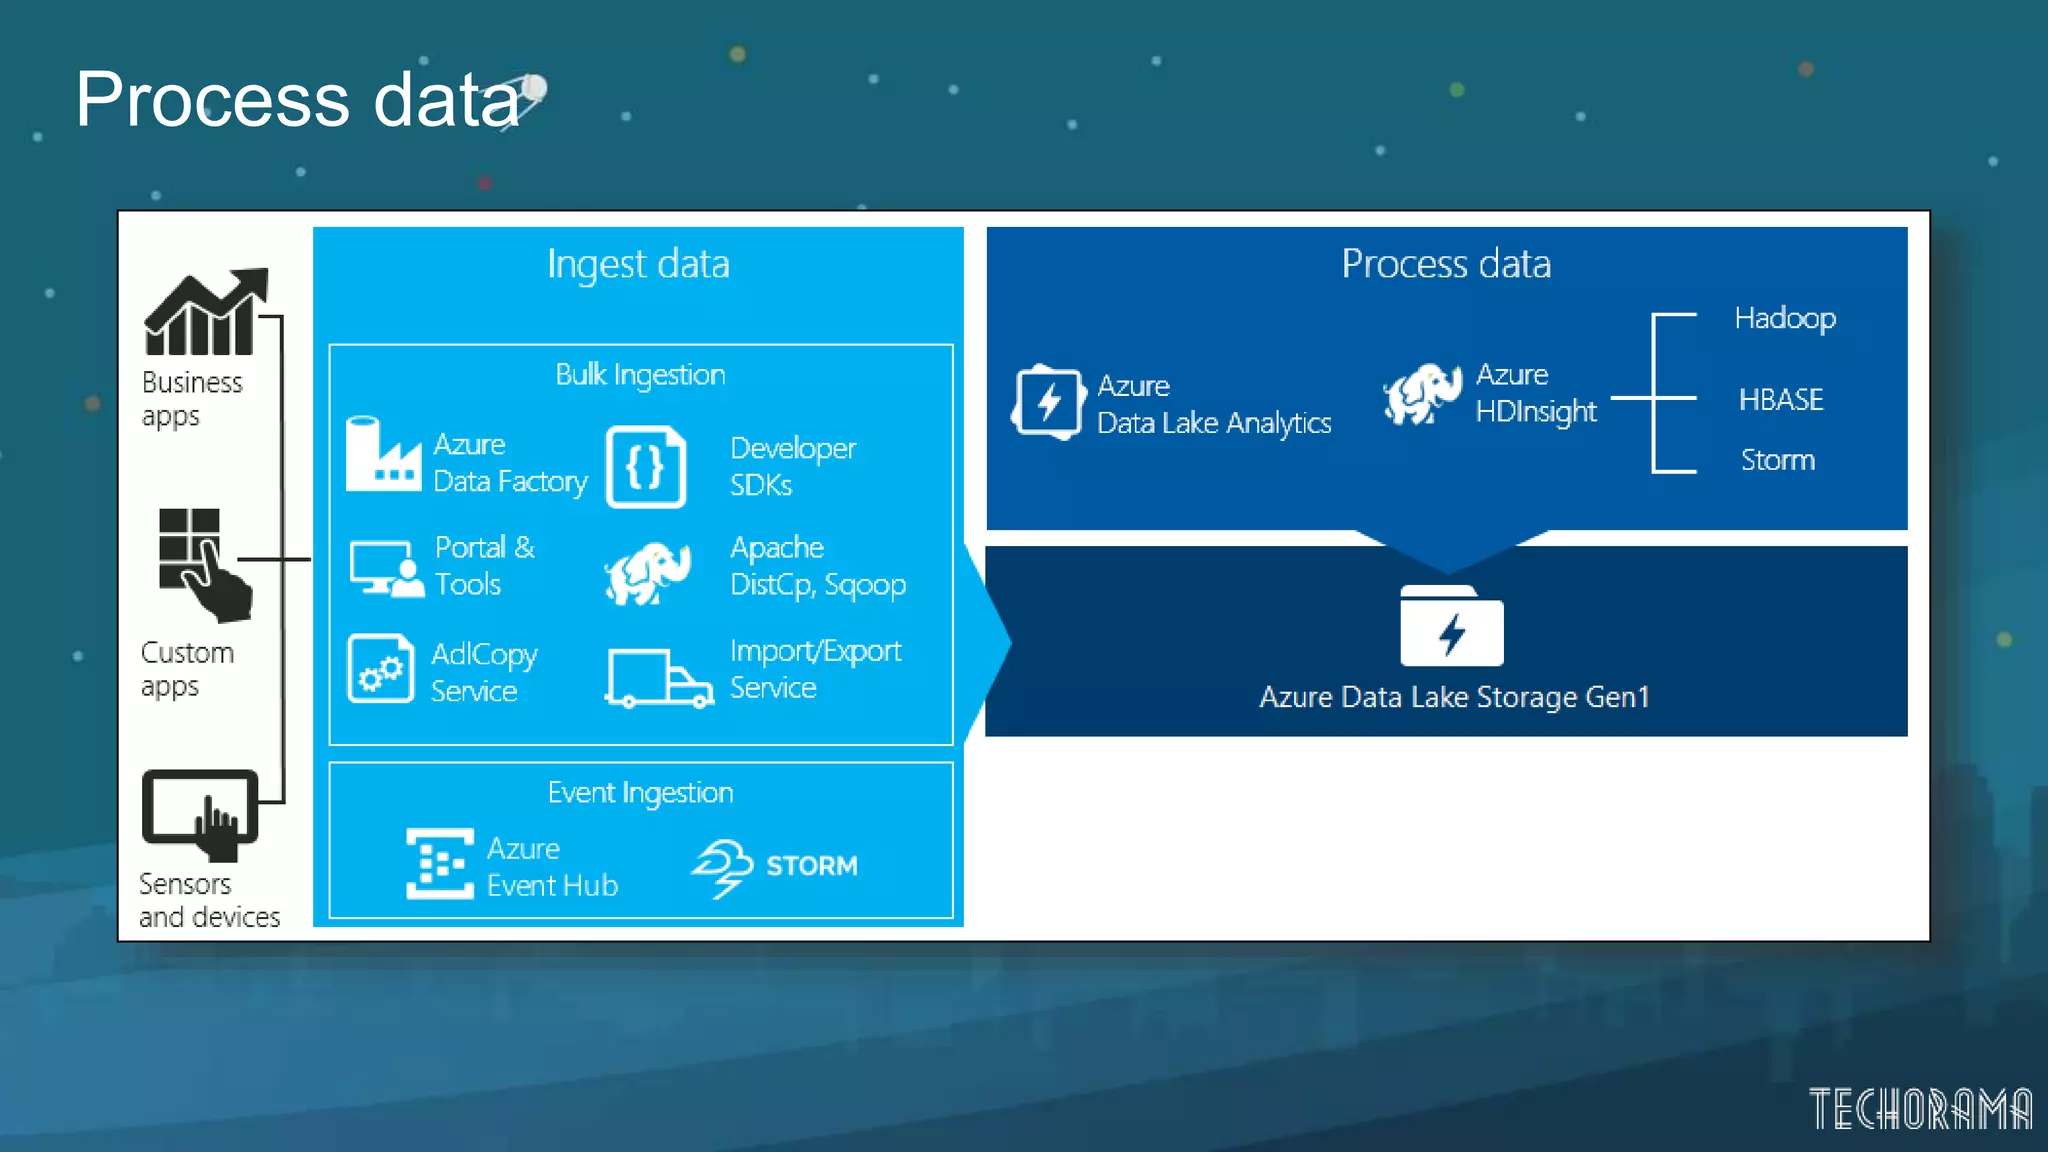
Task: Click the "Azure Data Factory" text
Action: [510, 463]
